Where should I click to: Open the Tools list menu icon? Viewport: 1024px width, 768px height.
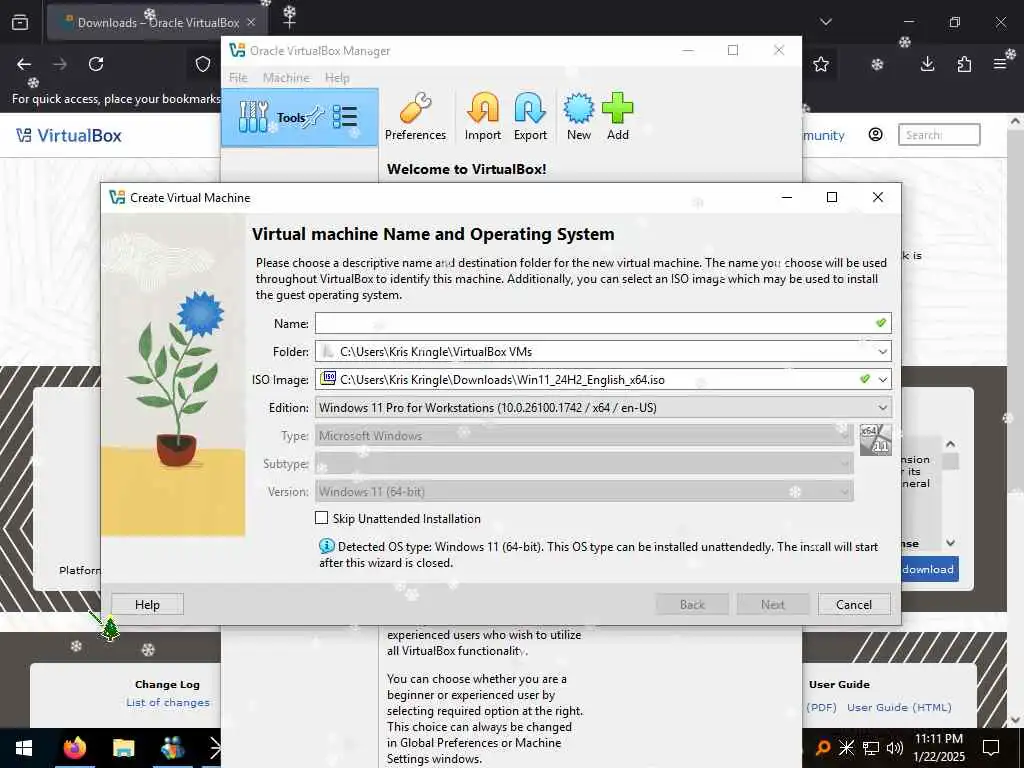pos(345,117)
